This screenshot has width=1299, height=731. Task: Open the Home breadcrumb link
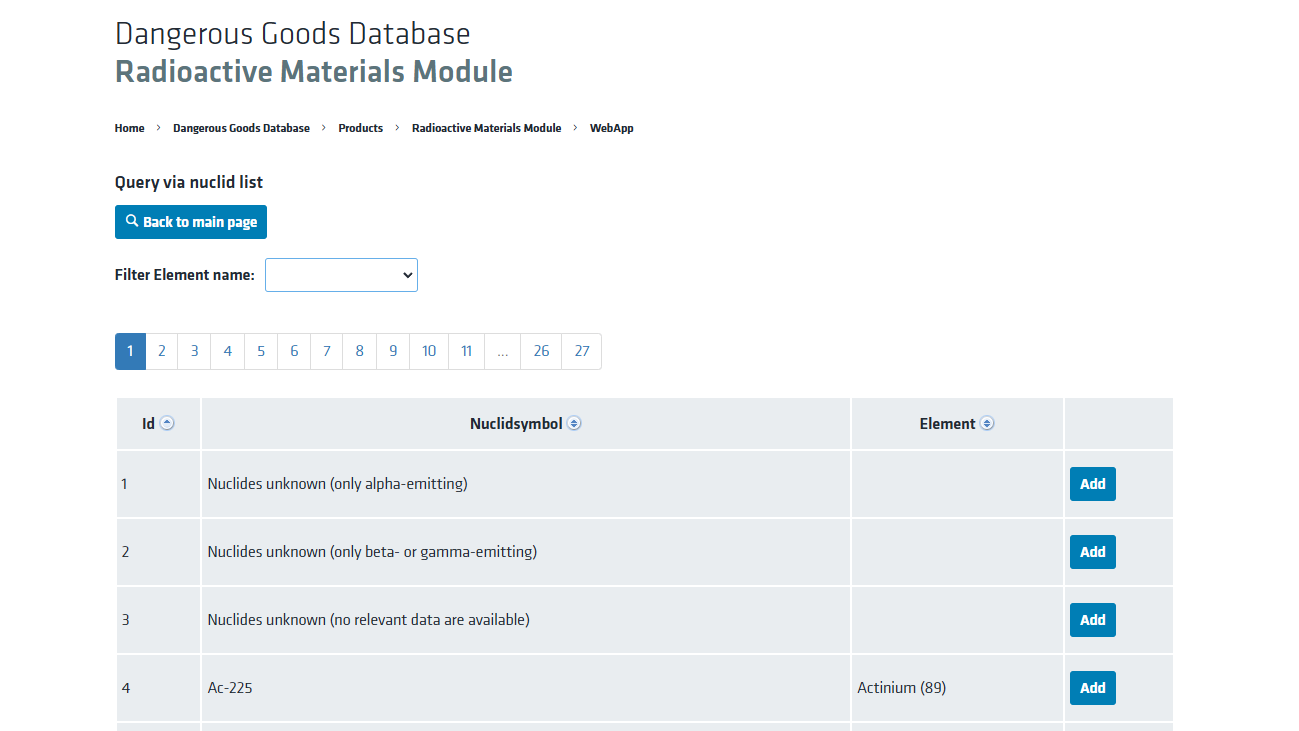130,128
